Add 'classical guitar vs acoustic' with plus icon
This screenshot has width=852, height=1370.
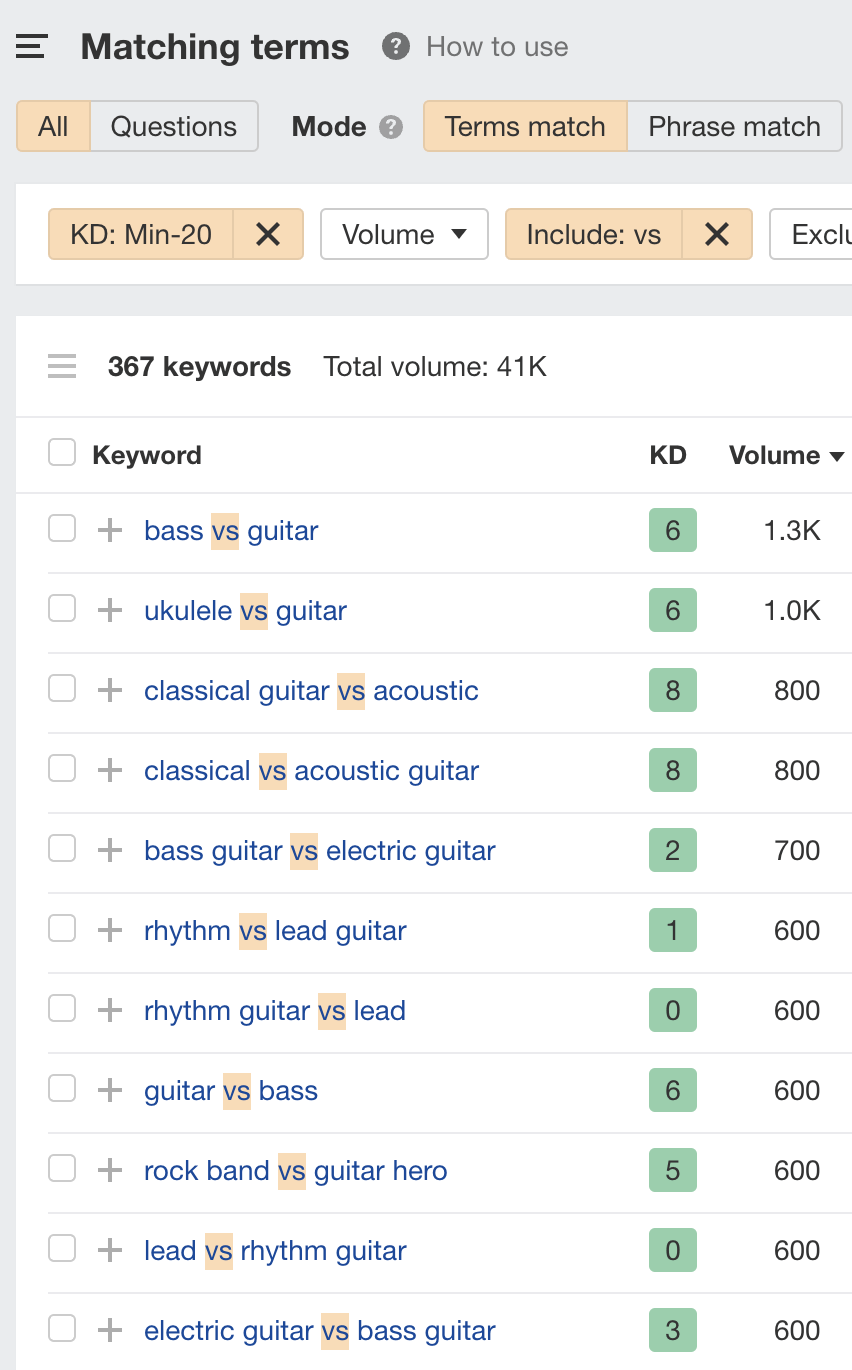point(109,688)
